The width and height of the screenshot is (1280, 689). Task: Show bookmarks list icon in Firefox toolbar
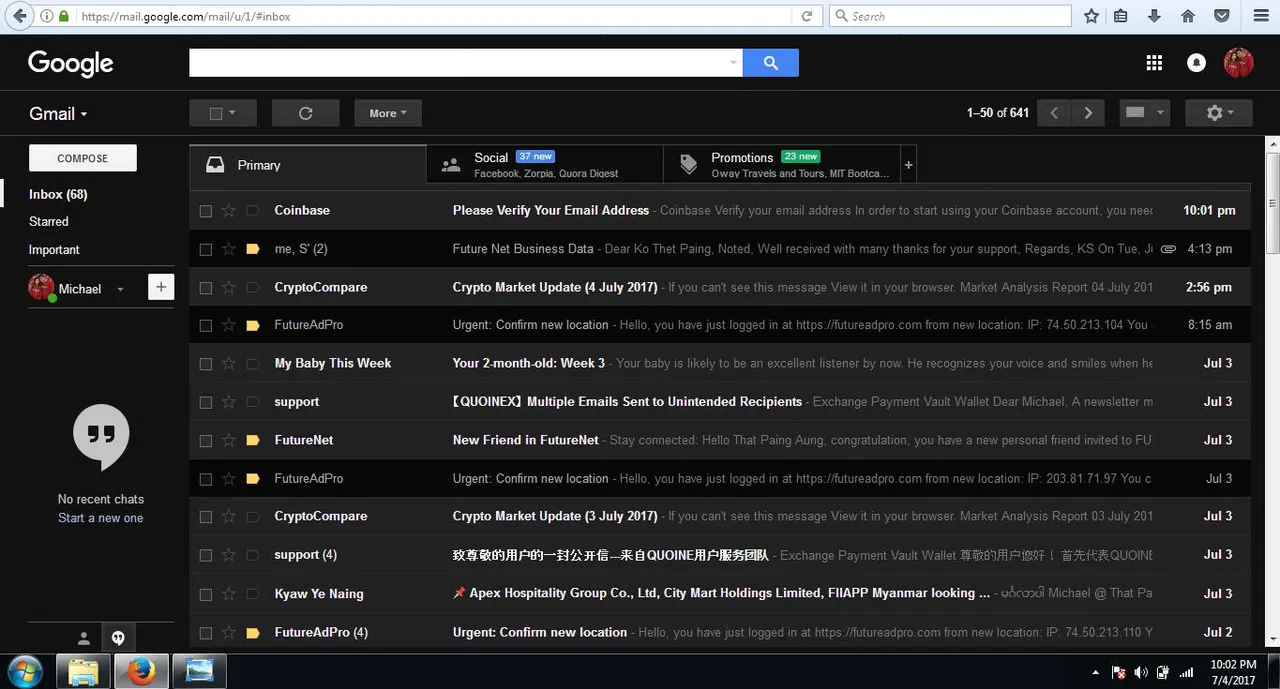pyautogui.click(x=1121, y=16)
